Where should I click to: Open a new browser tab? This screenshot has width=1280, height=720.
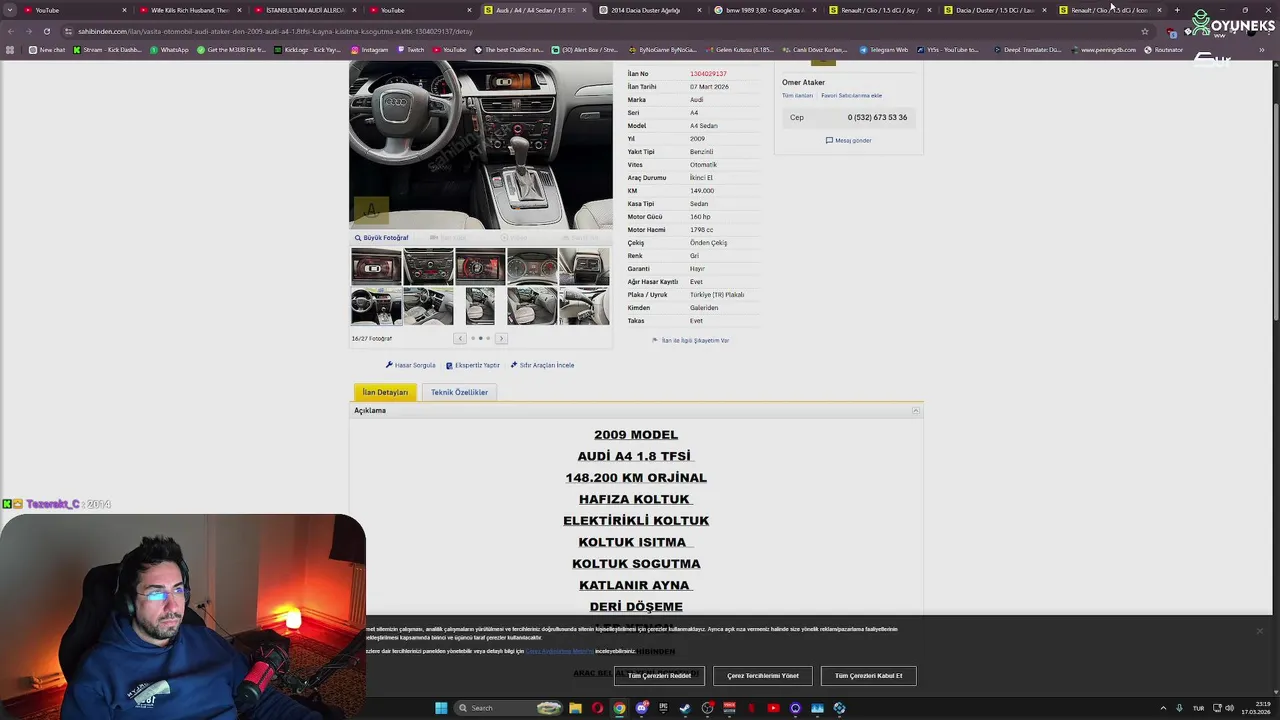tap(1177, 10)
